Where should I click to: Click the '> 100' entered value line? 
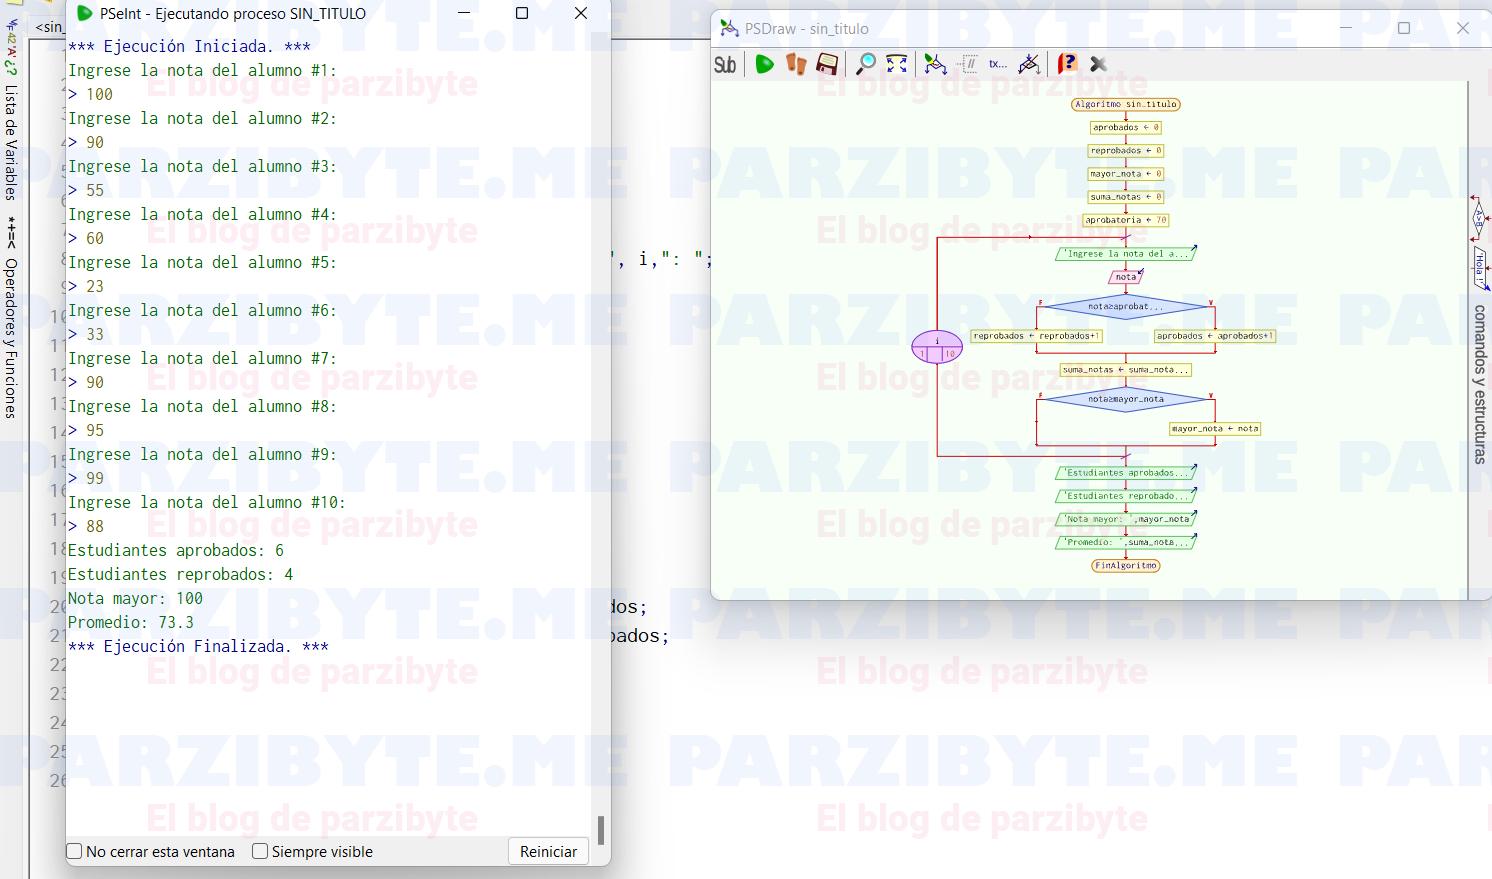(90, 94)
